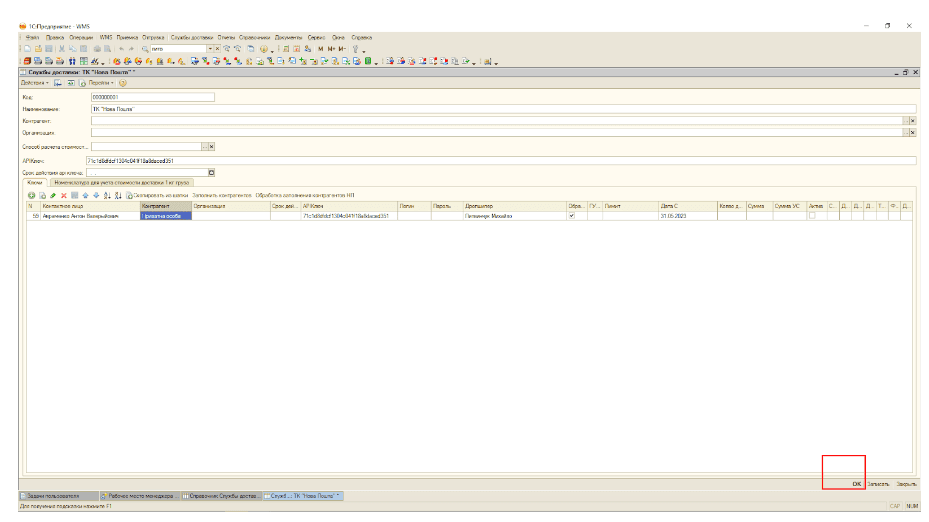This screenshot has width=929, height=522.
Task: Click the calendar icon of key expiry date
Action: (211, 172)
